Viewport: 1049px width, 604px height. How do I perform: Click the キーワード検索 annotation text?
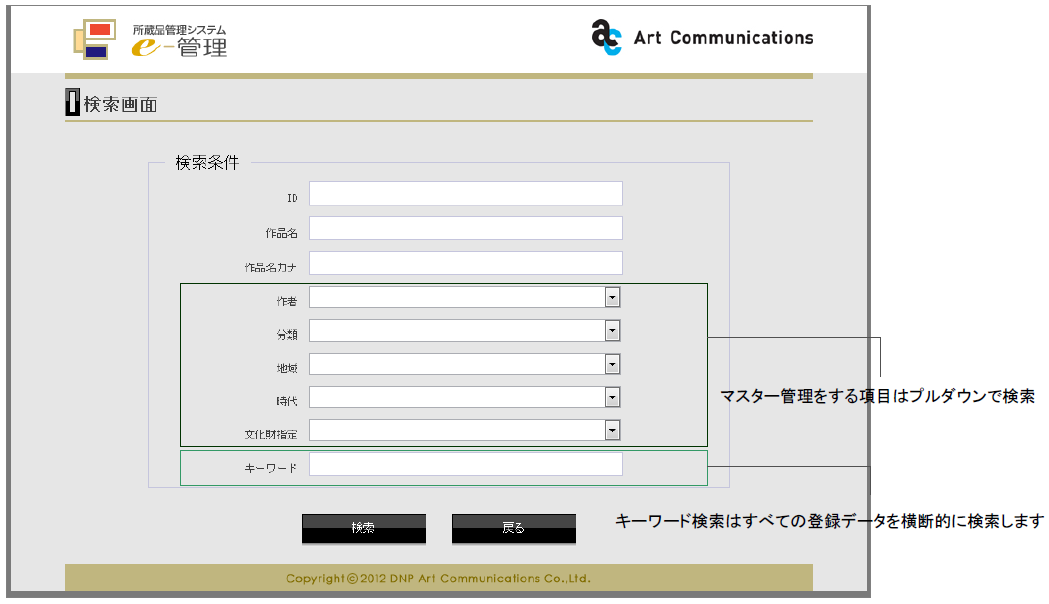click(x=829, y=521)
